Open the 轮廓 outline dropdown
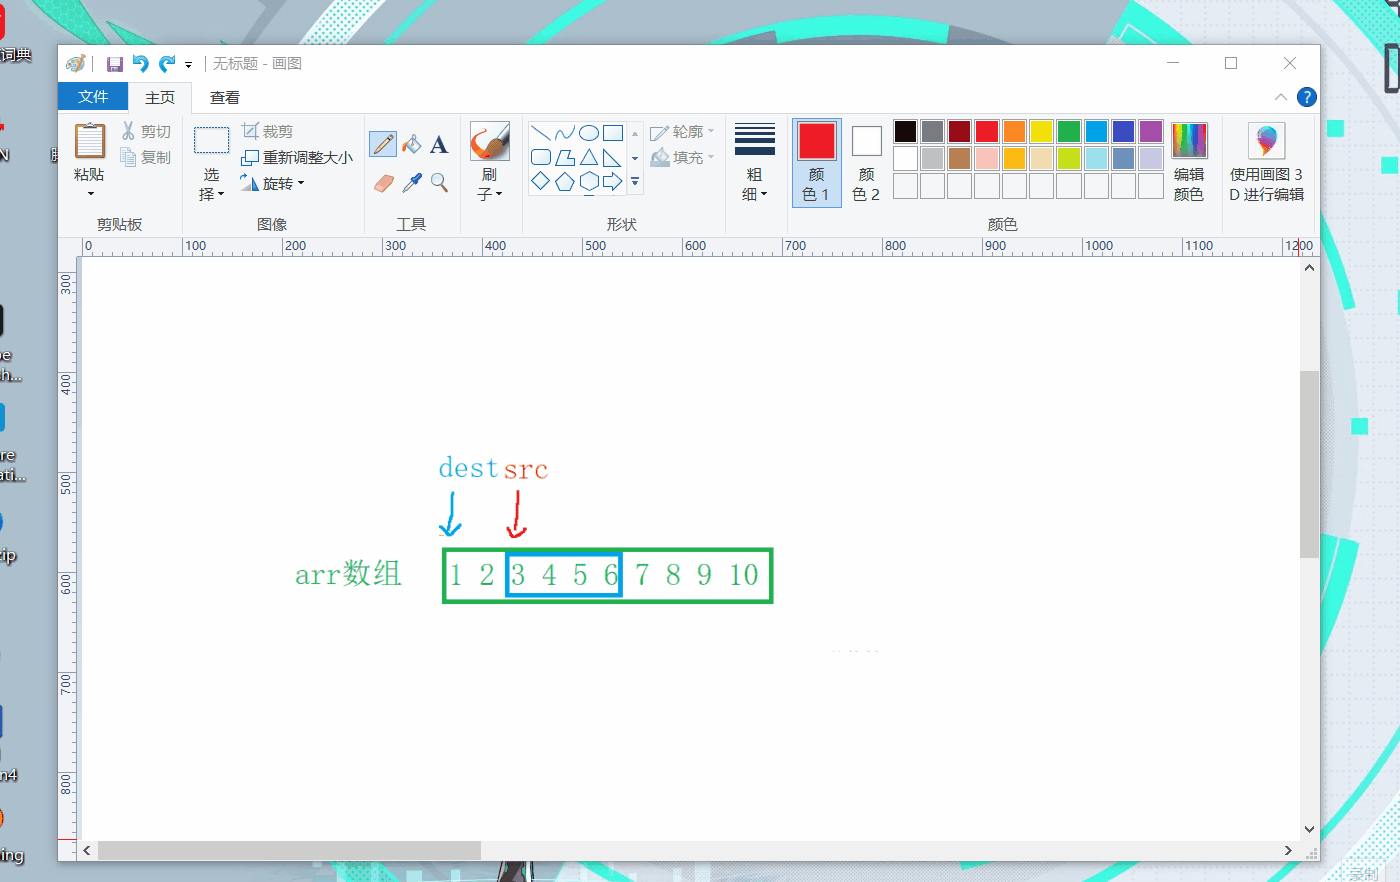This screenshot has height=882, width=1400. pyautogui.click(x=683, y=132)
